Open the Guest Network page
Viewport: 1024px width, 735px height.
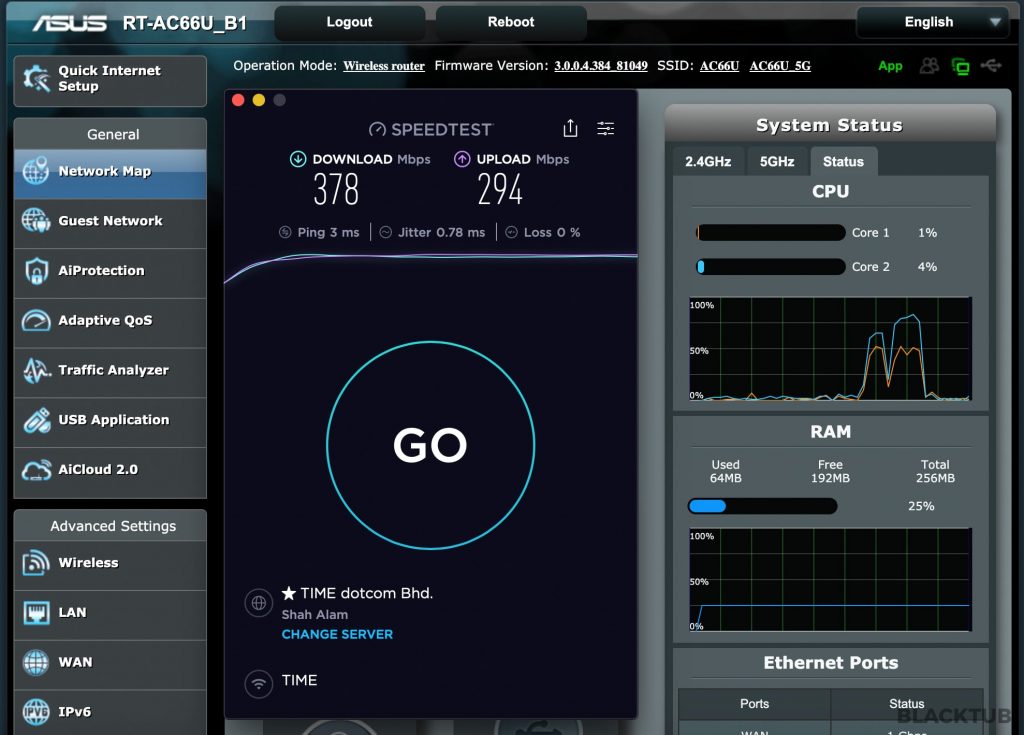(x=110, y=221)
